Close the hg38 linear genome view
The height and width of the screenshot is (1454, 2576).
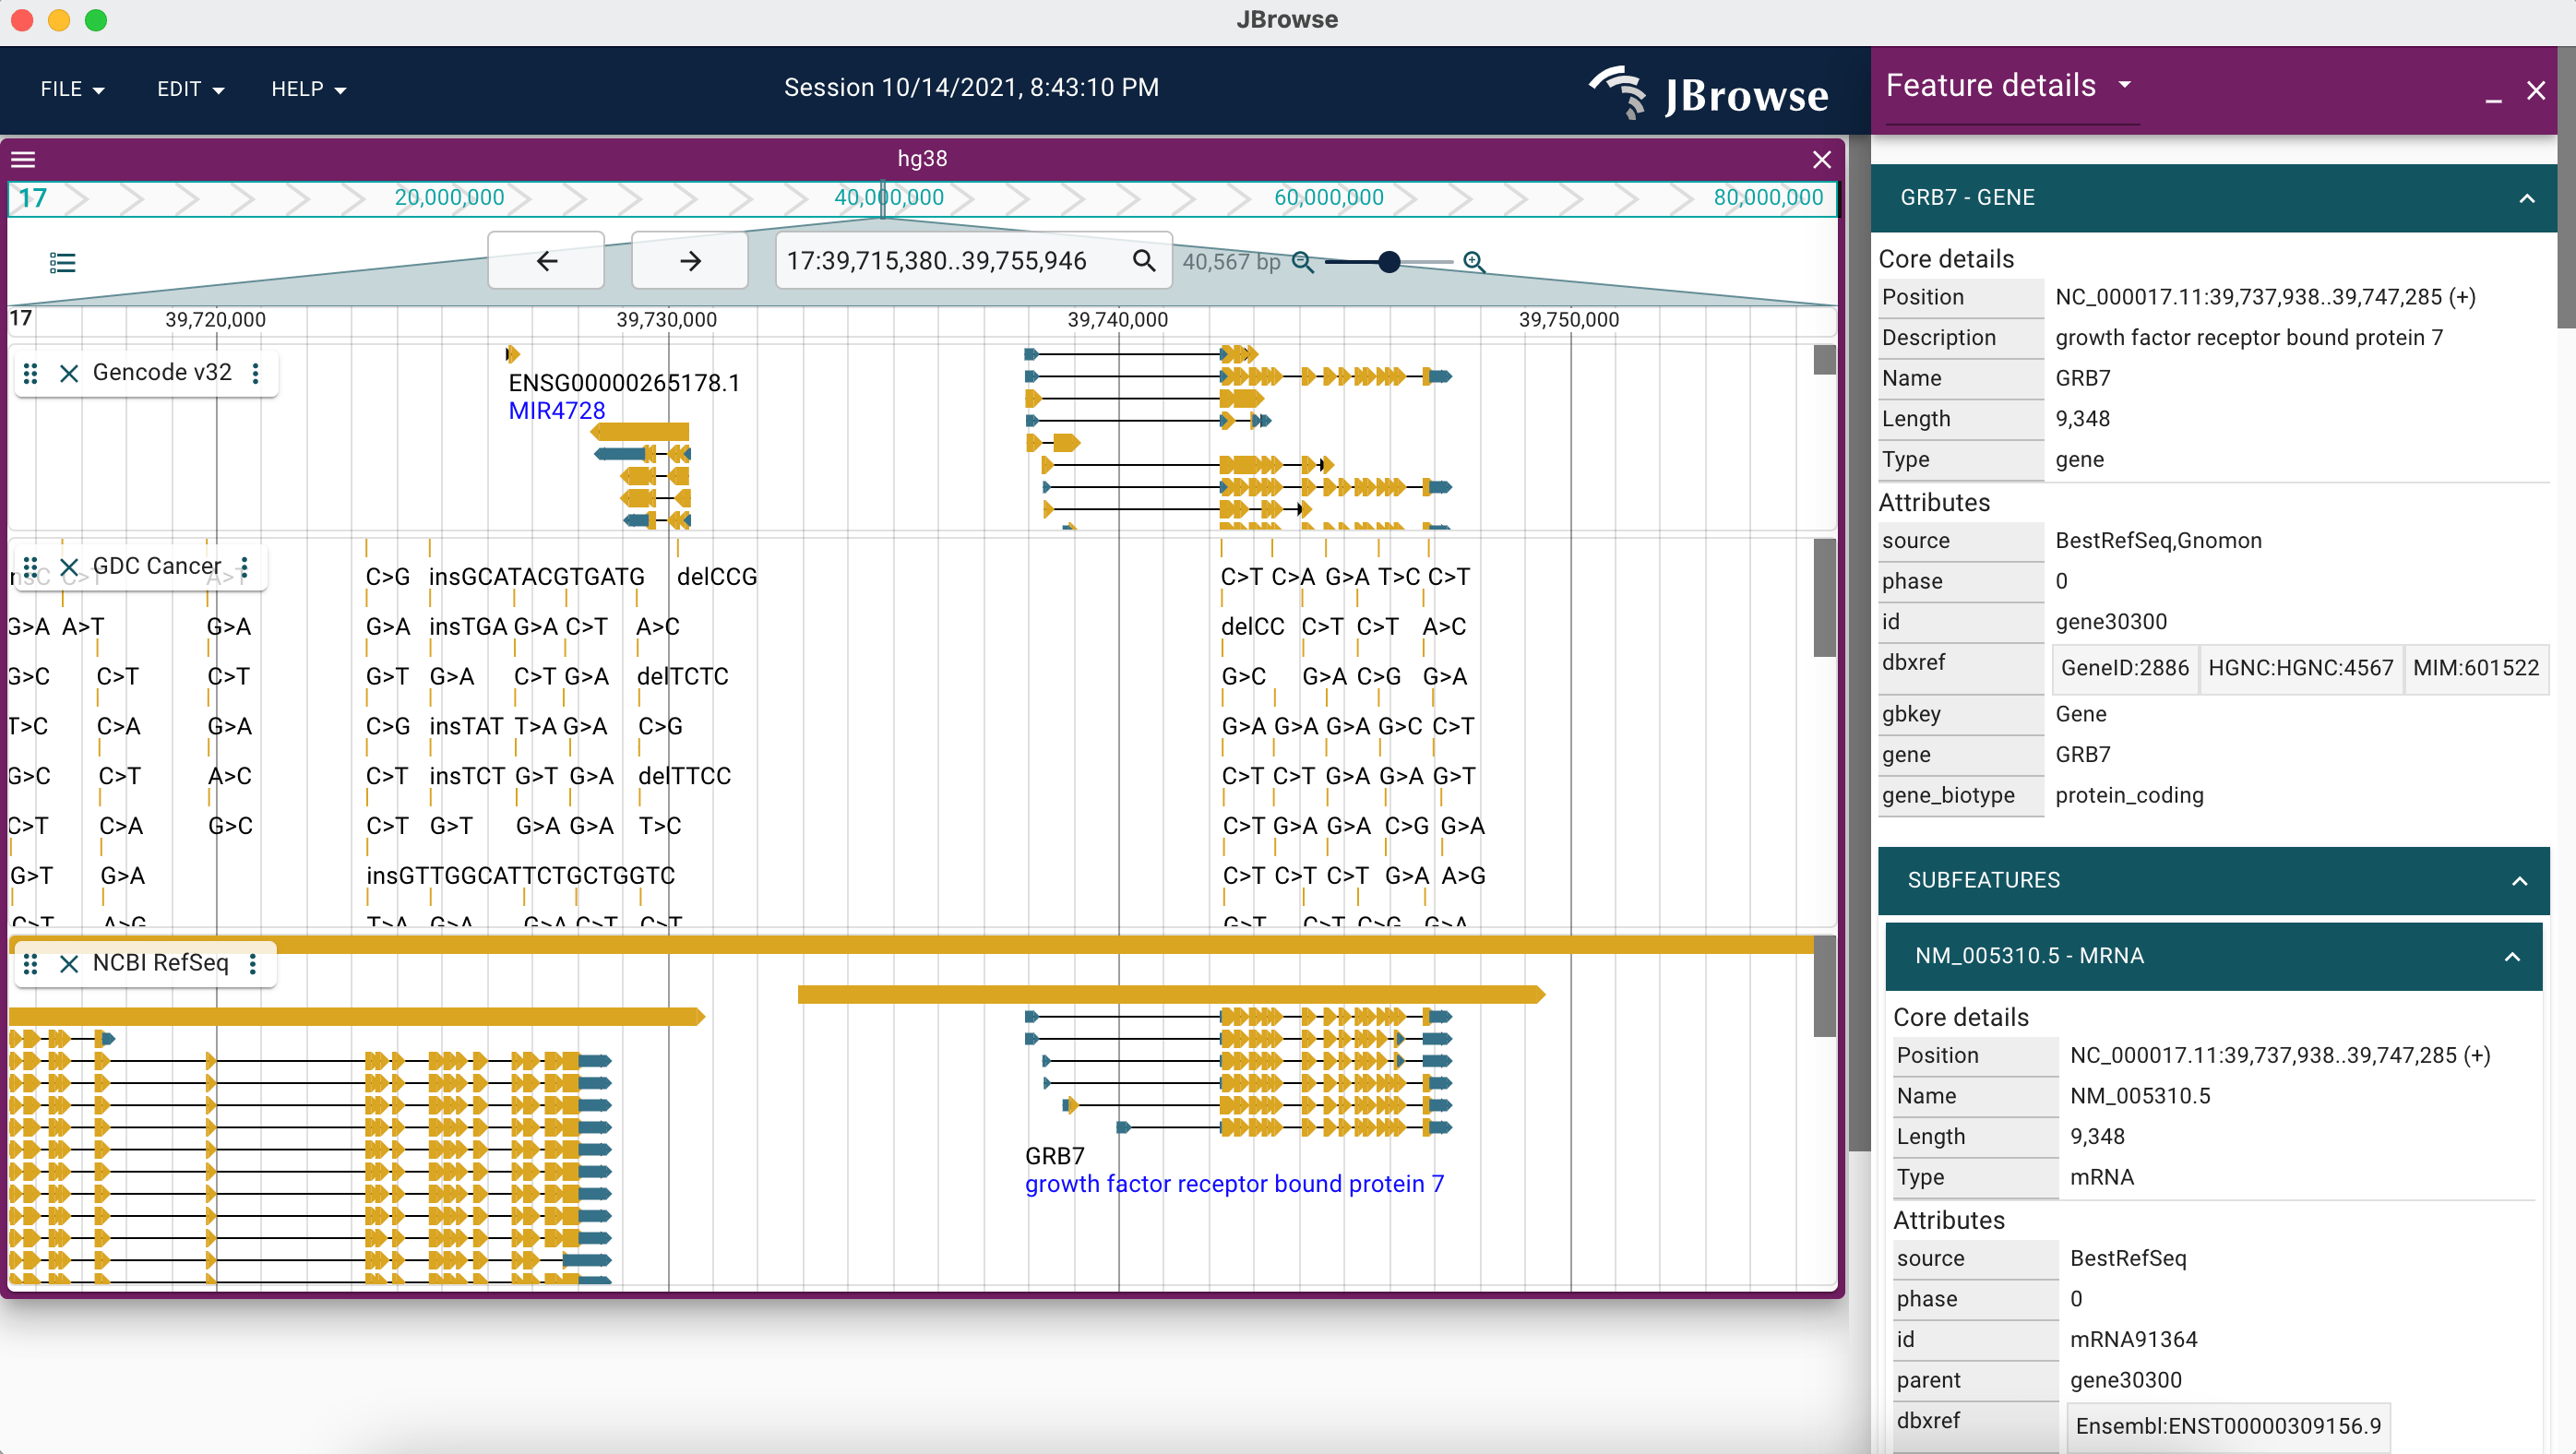(1822, 160)
